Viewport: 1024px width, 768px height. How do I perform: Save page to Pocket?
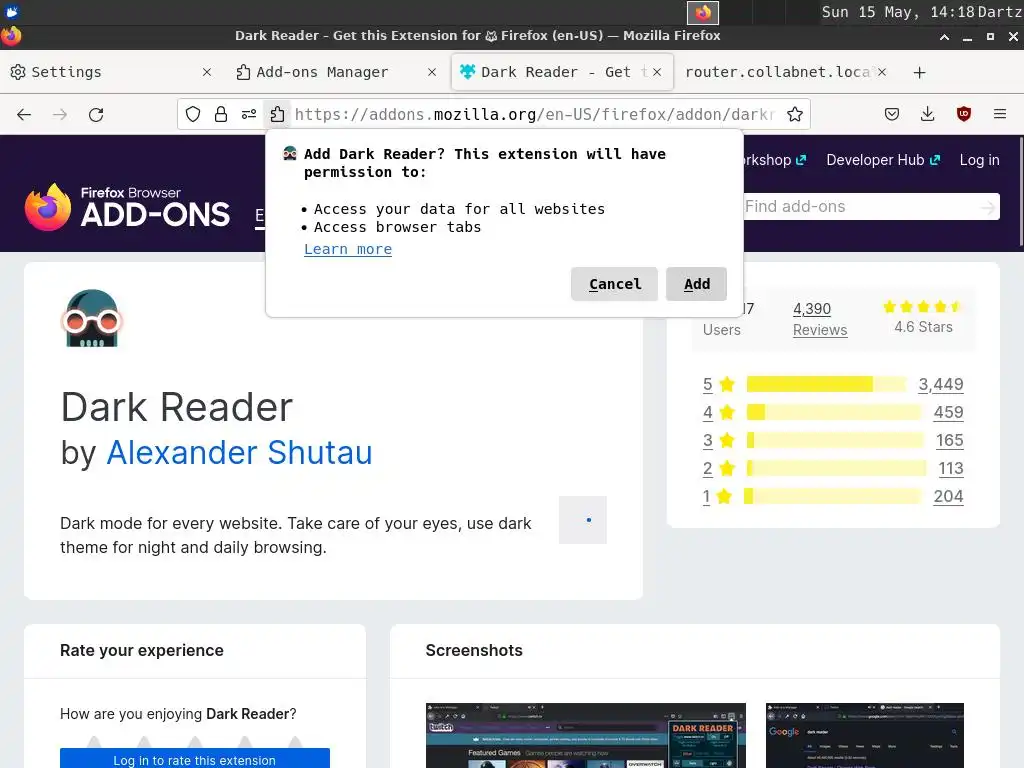click(x=891, y=115)
